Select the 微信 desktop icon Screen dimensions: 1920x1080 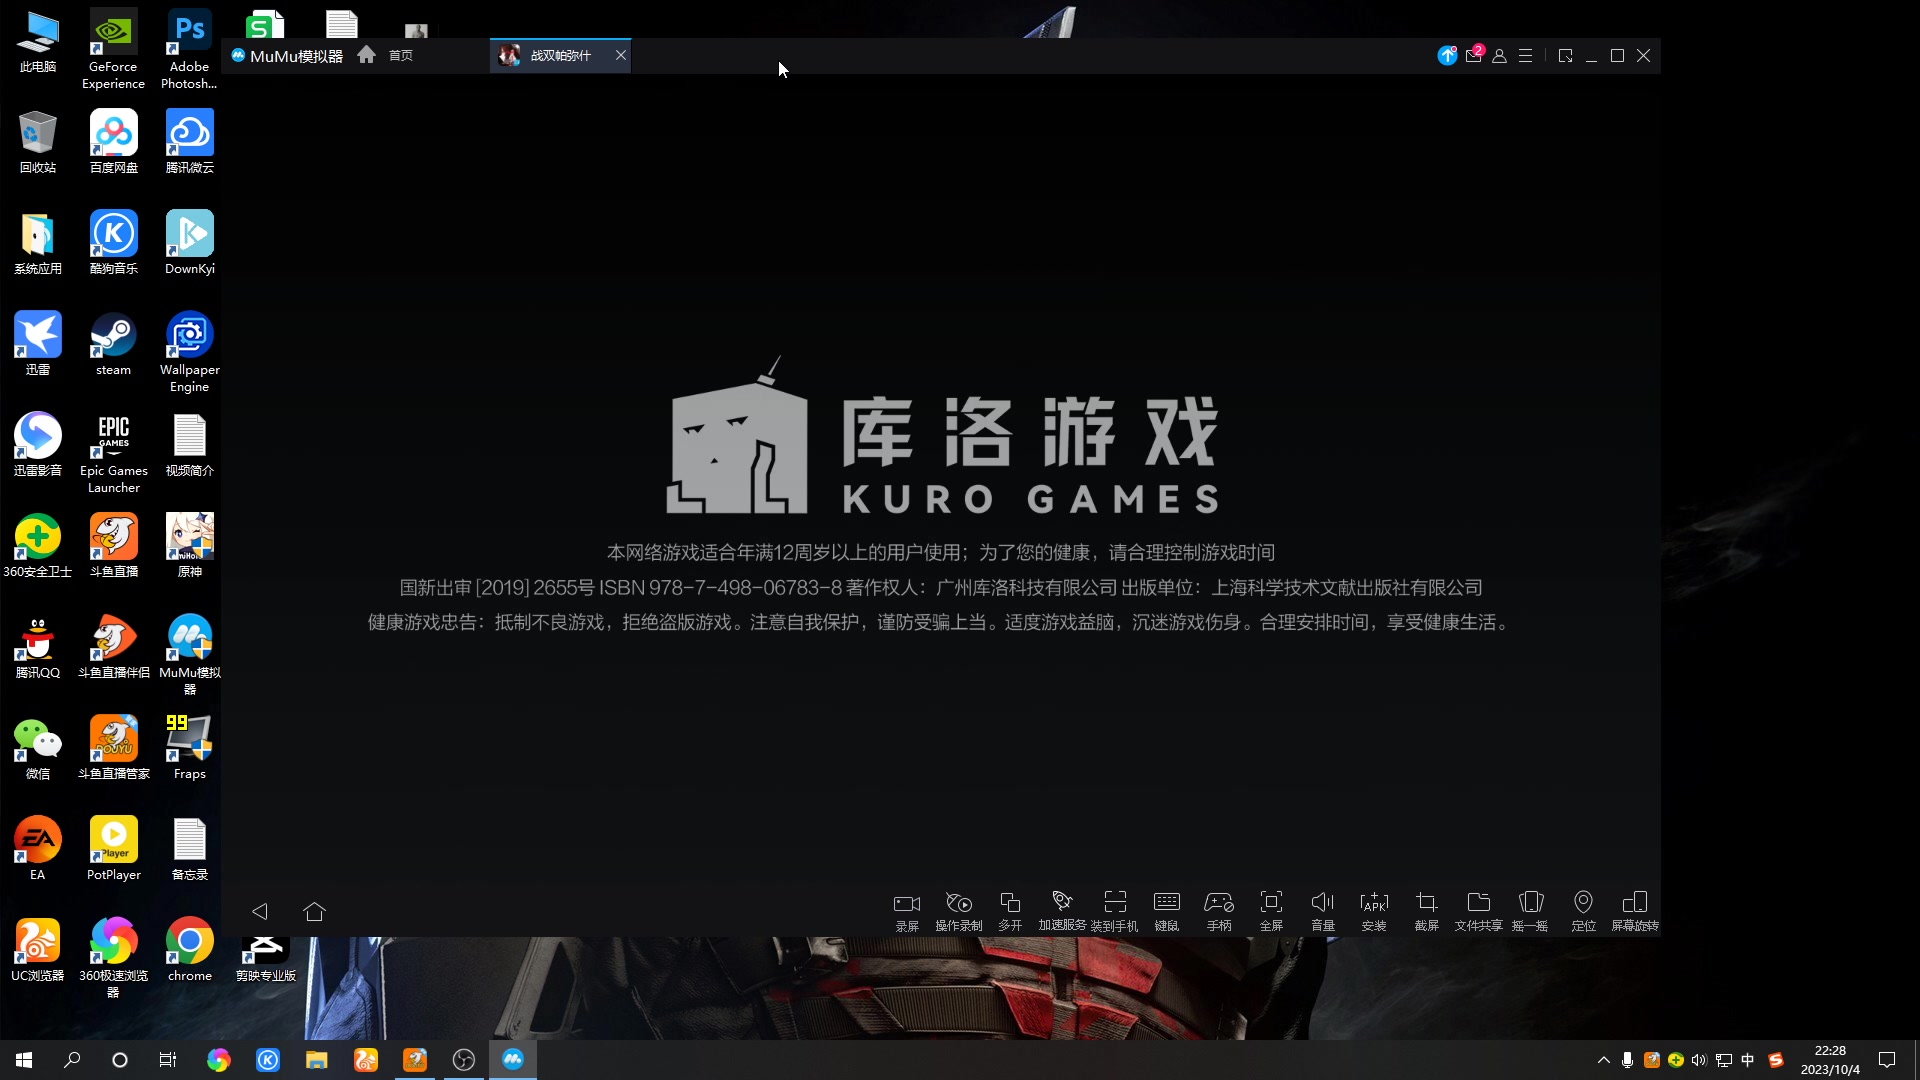(x=38, y=748)
